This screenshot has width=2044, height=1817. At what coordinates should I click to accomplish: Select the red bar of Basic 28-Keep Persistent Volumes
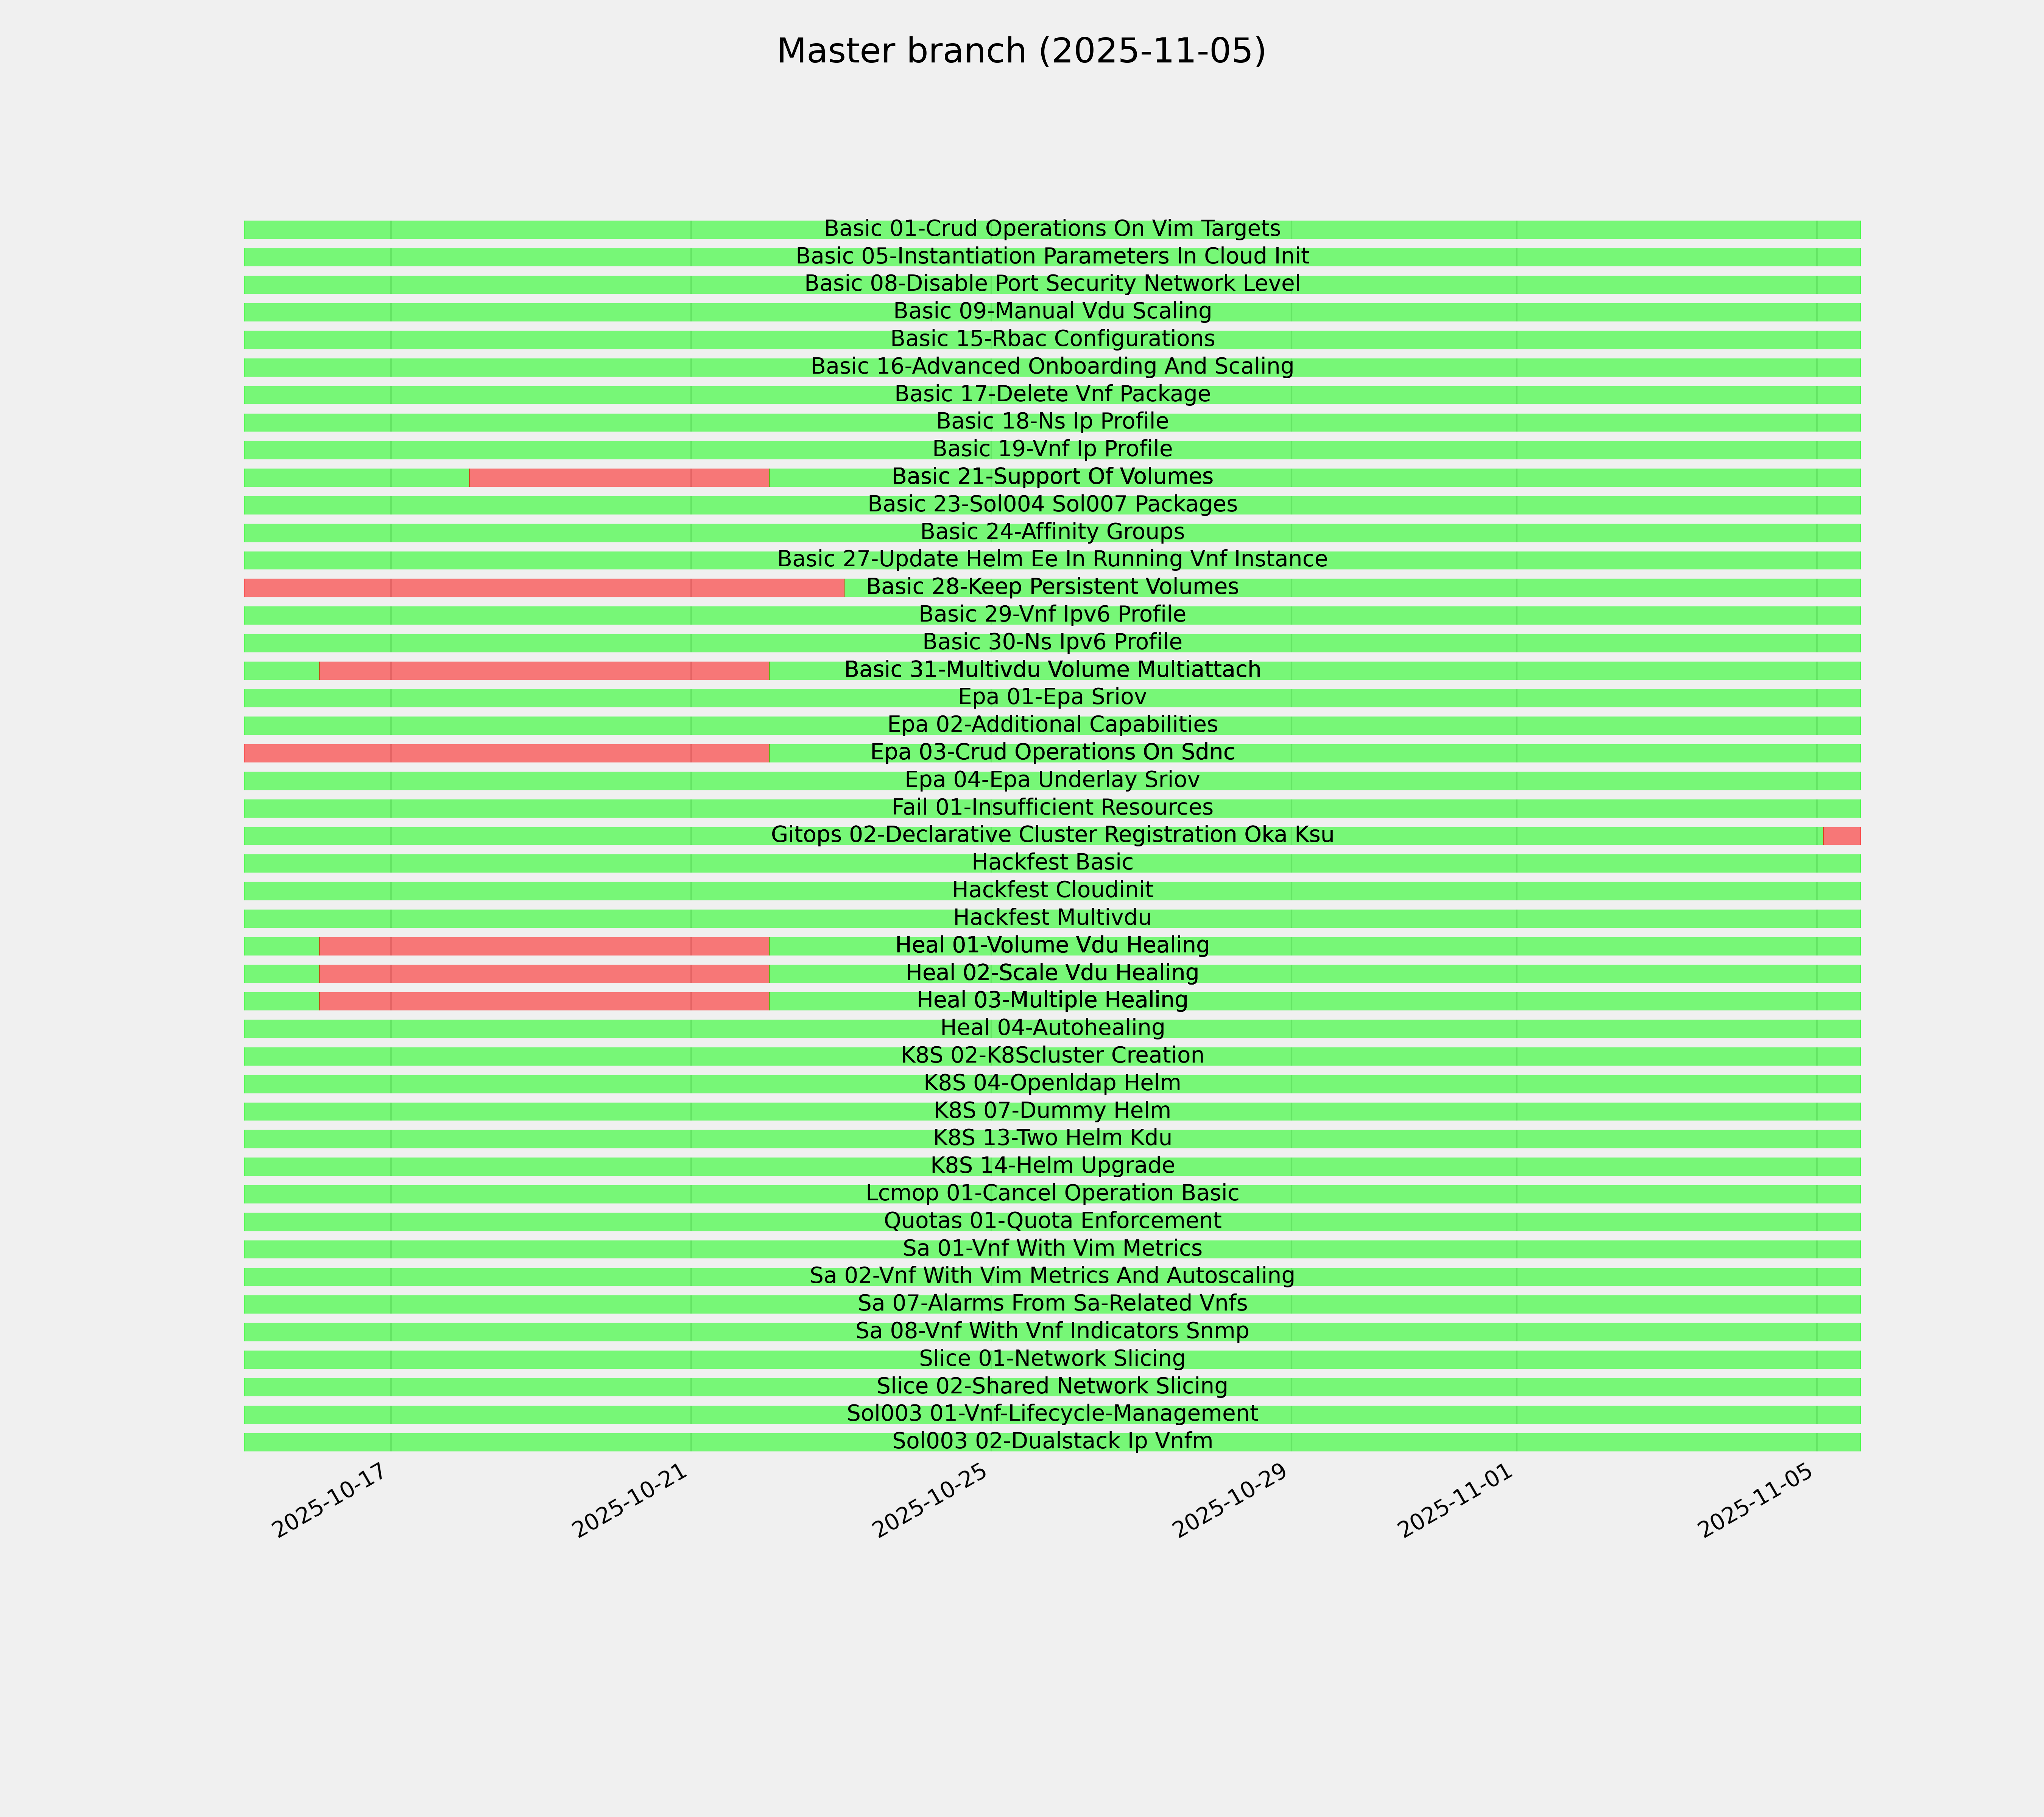(x=543, y=587)
